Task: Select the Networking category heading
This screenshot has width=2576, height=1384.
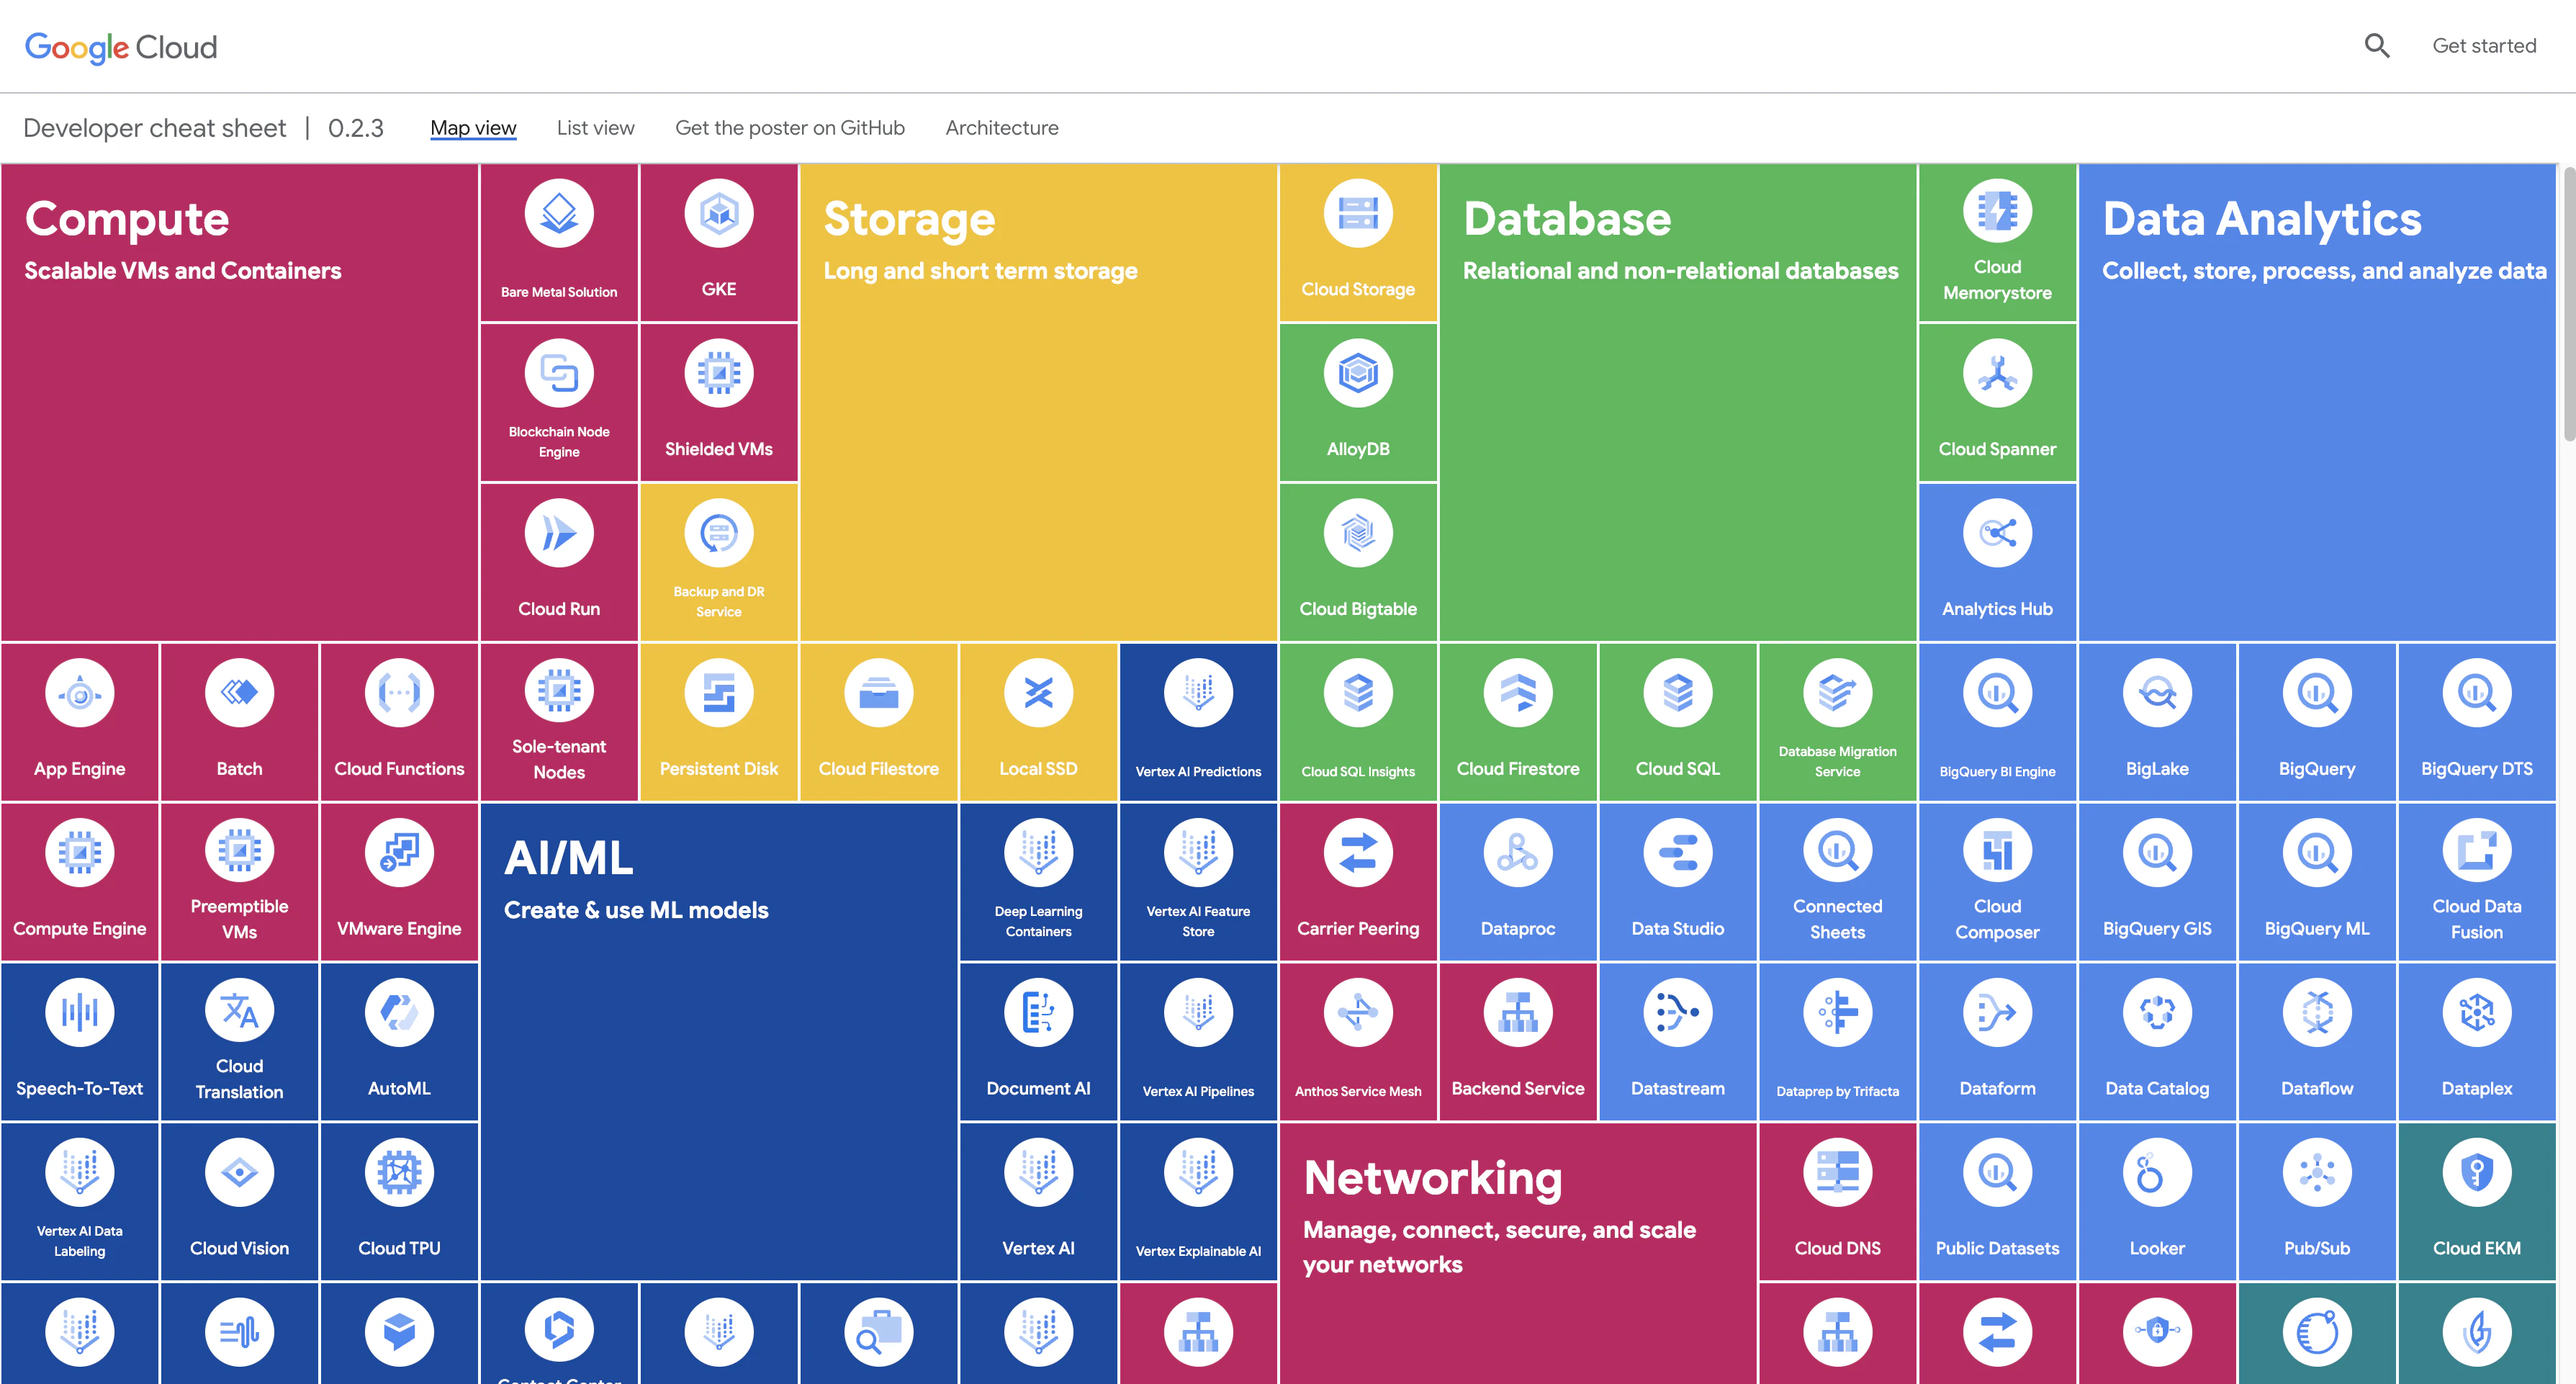Action: tap(1433, 1178)
